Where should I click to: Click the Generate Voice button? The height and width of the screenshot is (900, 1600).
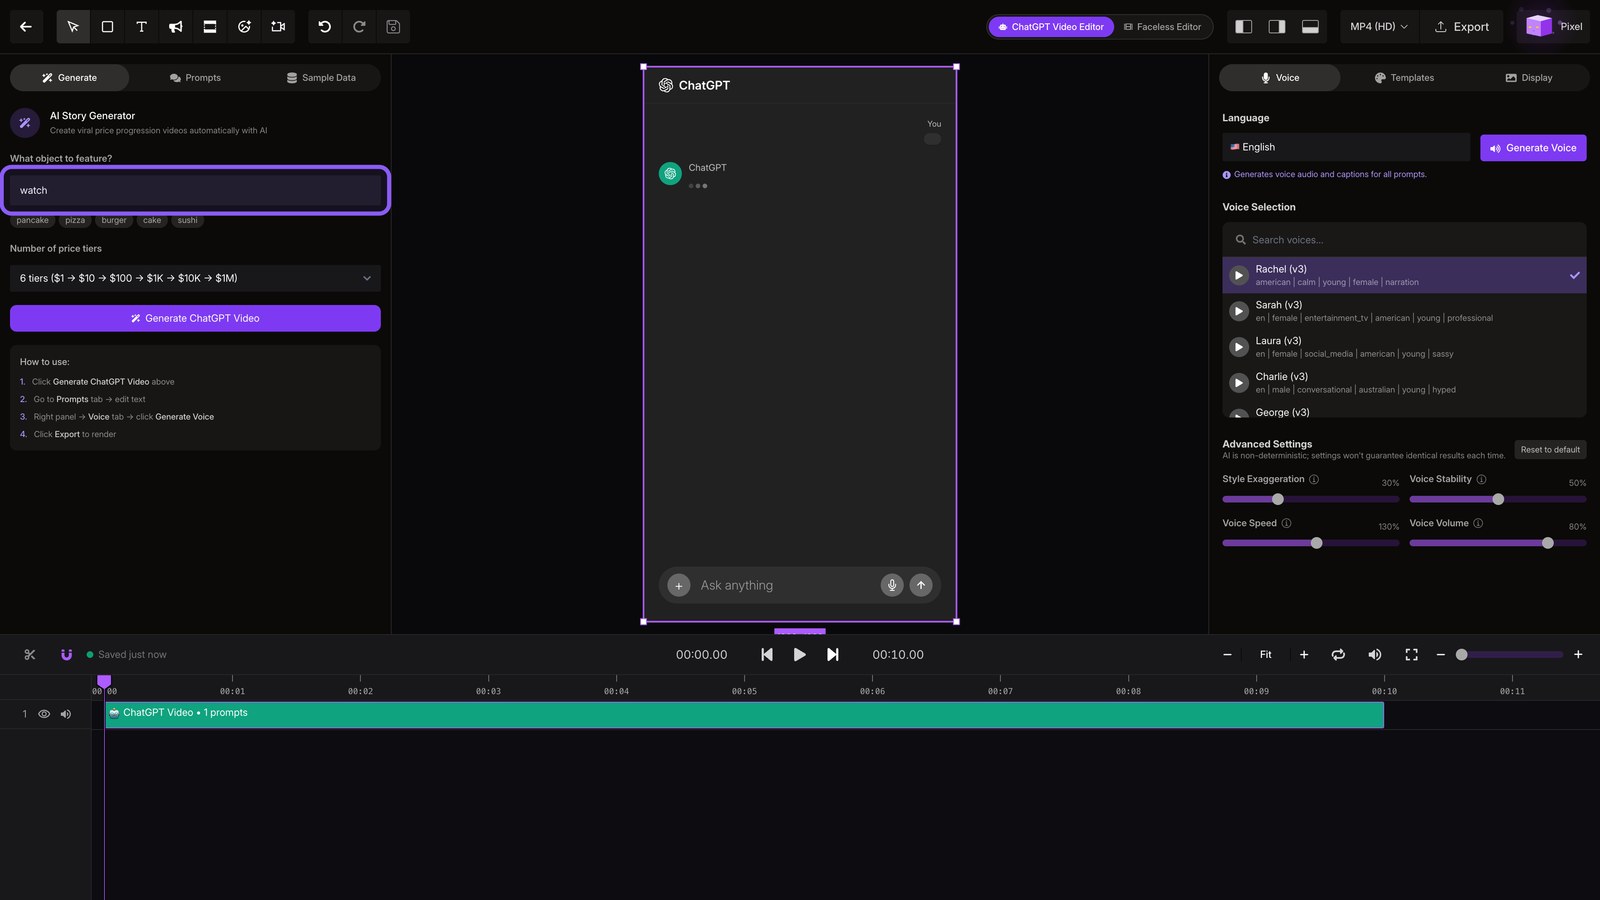(x=1533, y=148)
